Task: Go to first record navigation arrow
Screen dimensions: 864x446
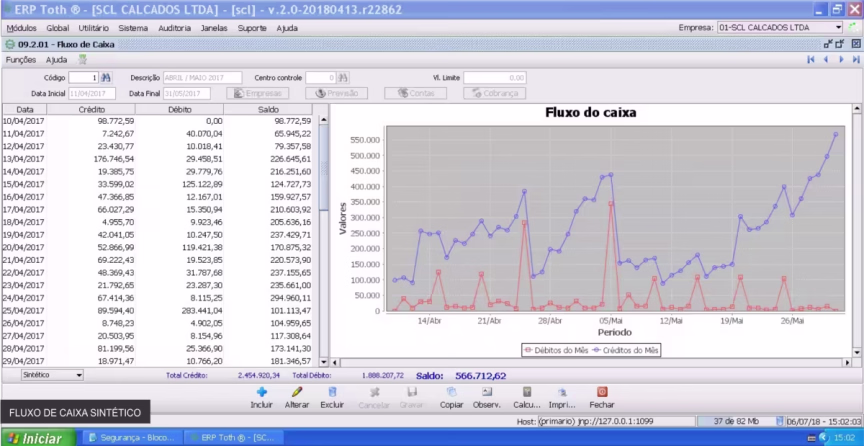Action: (x=811, y=60)
